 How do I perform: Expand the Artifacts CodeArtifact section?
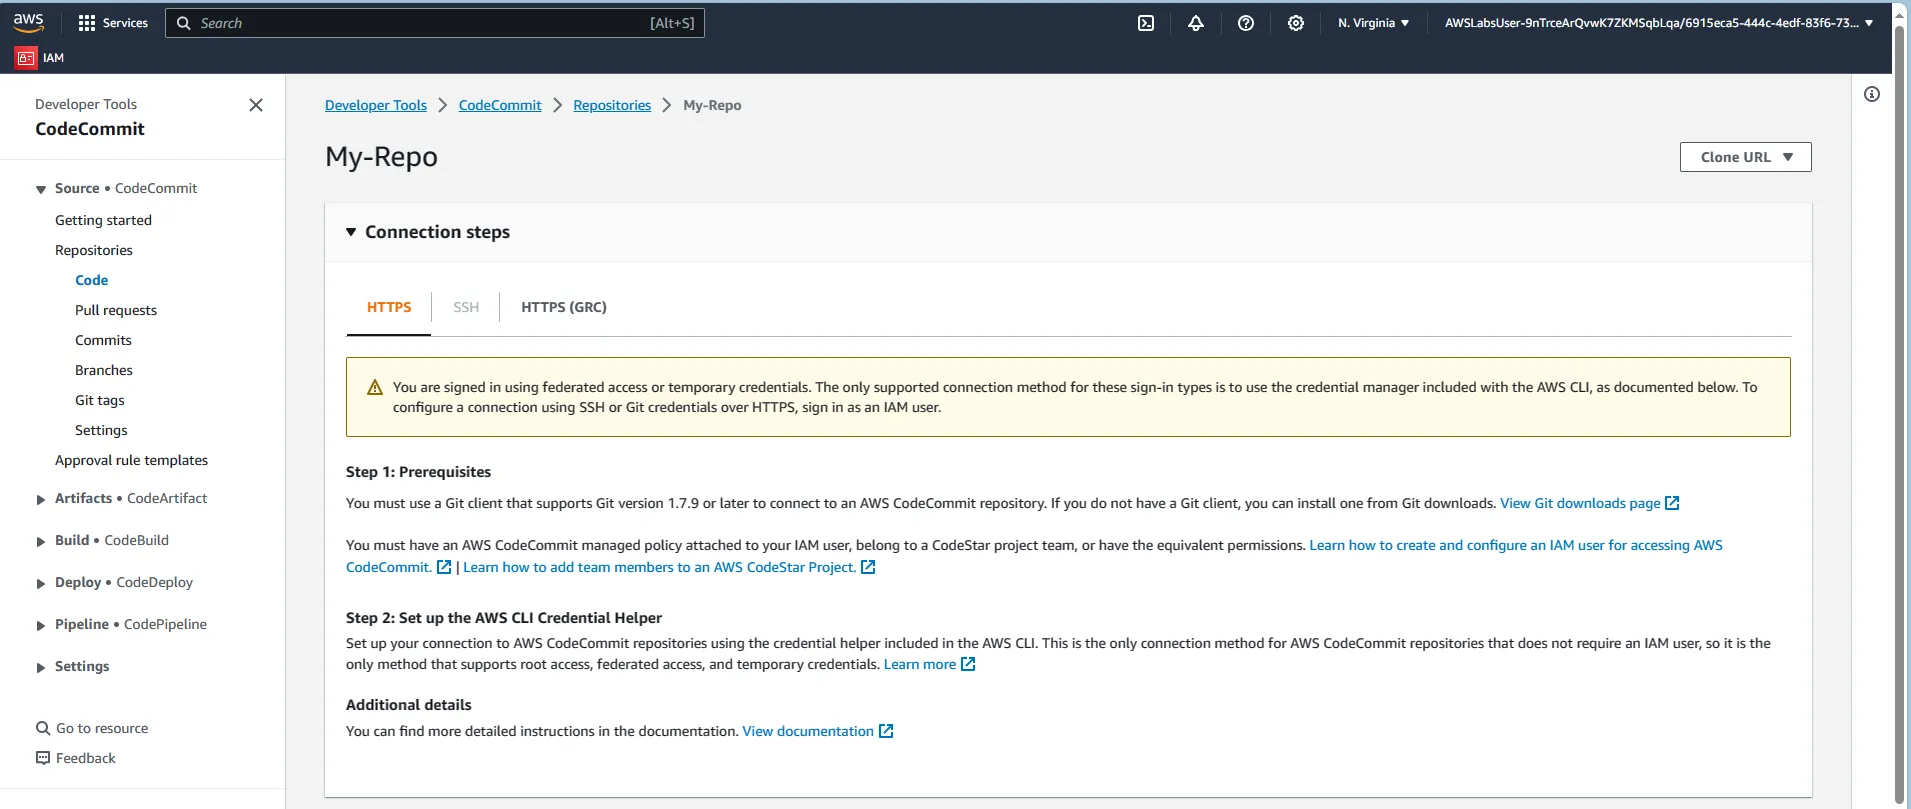click(41, 499)
